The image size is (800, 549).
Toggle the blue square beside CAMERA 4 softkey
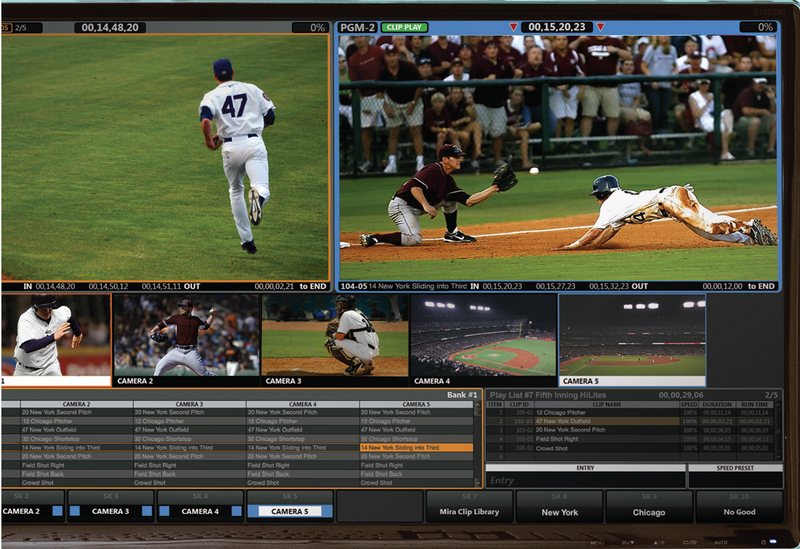tap(237, 511)
